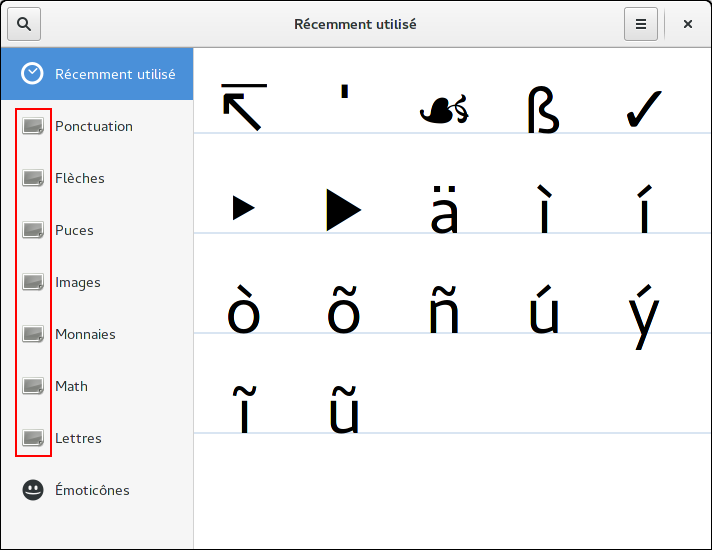Click the icon beside Monnaies
Screen dimensions: 712x550
coord(33,334)
